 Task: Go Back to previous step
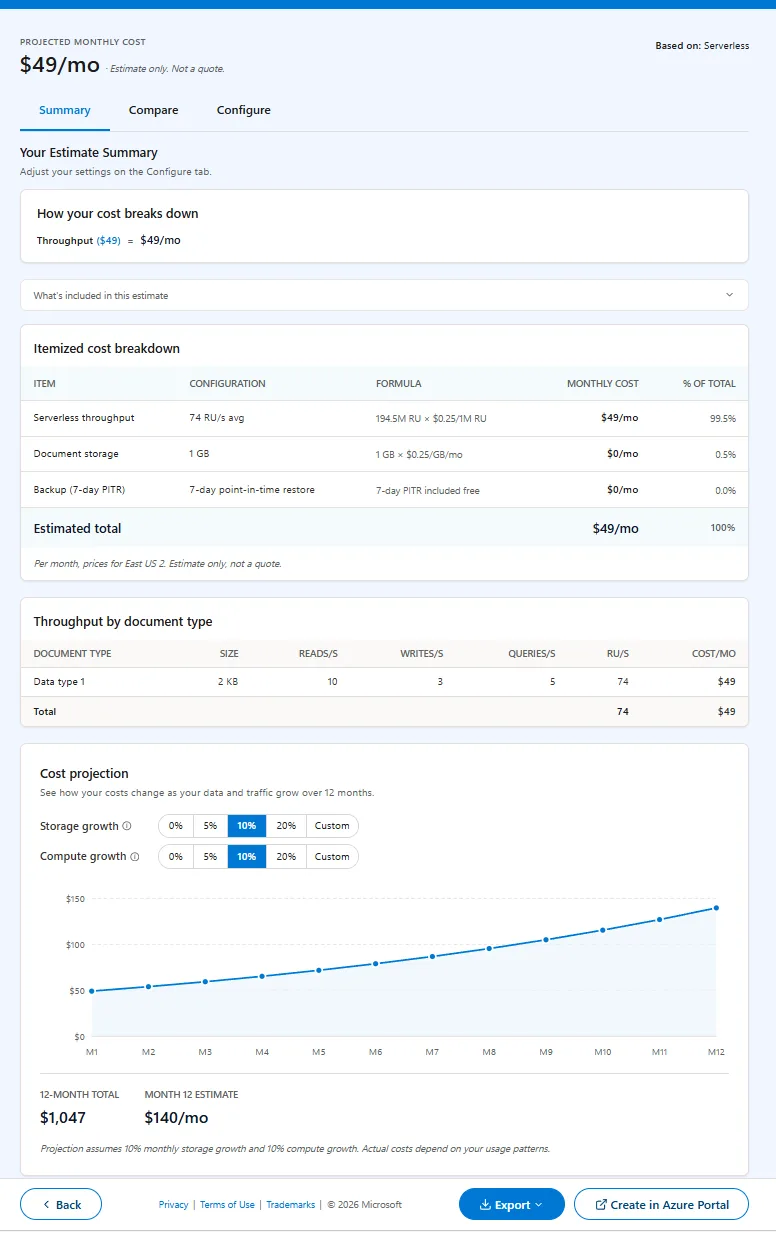click(61, 1205)
